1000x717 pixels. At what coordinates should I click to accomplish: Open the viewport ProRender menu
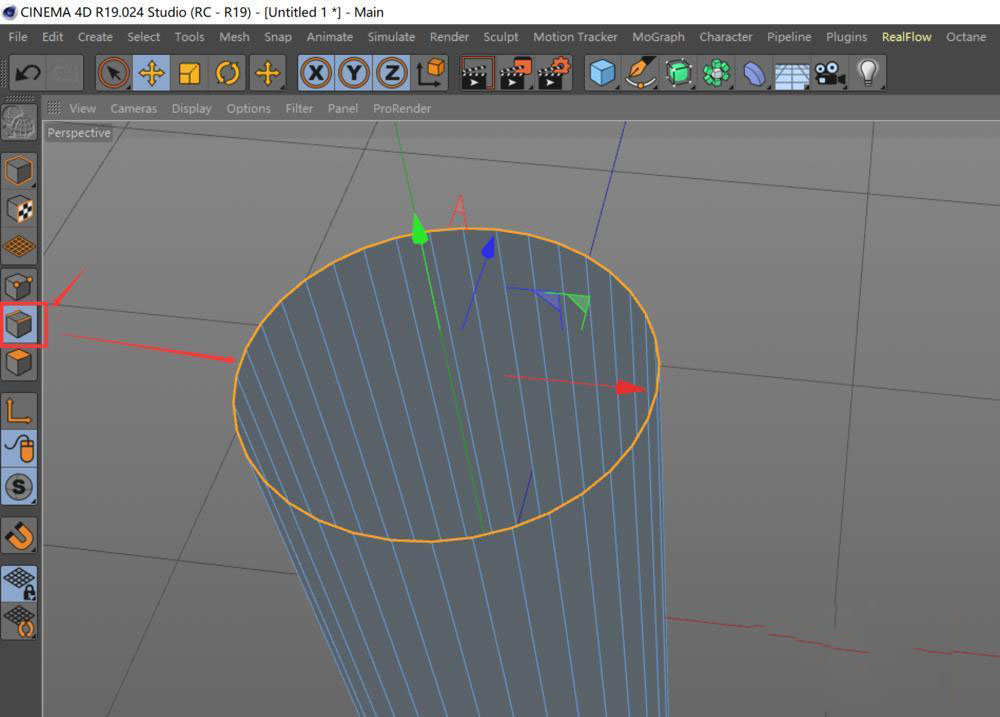tap(402, 108)
